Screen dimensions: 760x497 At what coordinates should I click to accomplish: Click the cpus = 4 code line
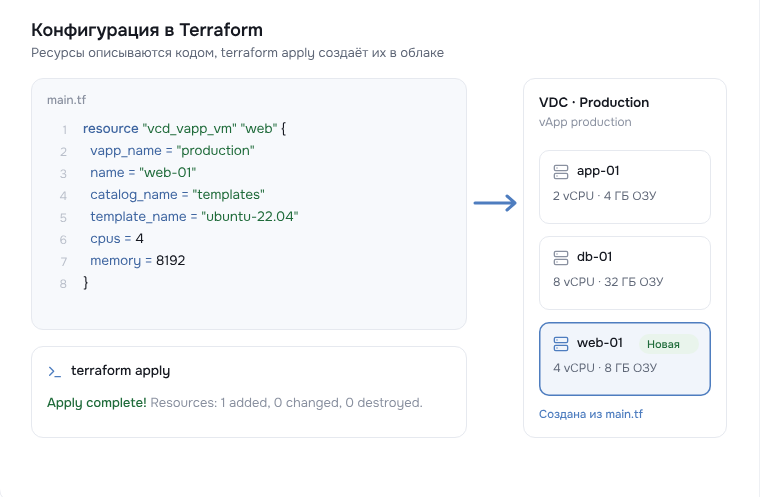[x=117, y=239]
